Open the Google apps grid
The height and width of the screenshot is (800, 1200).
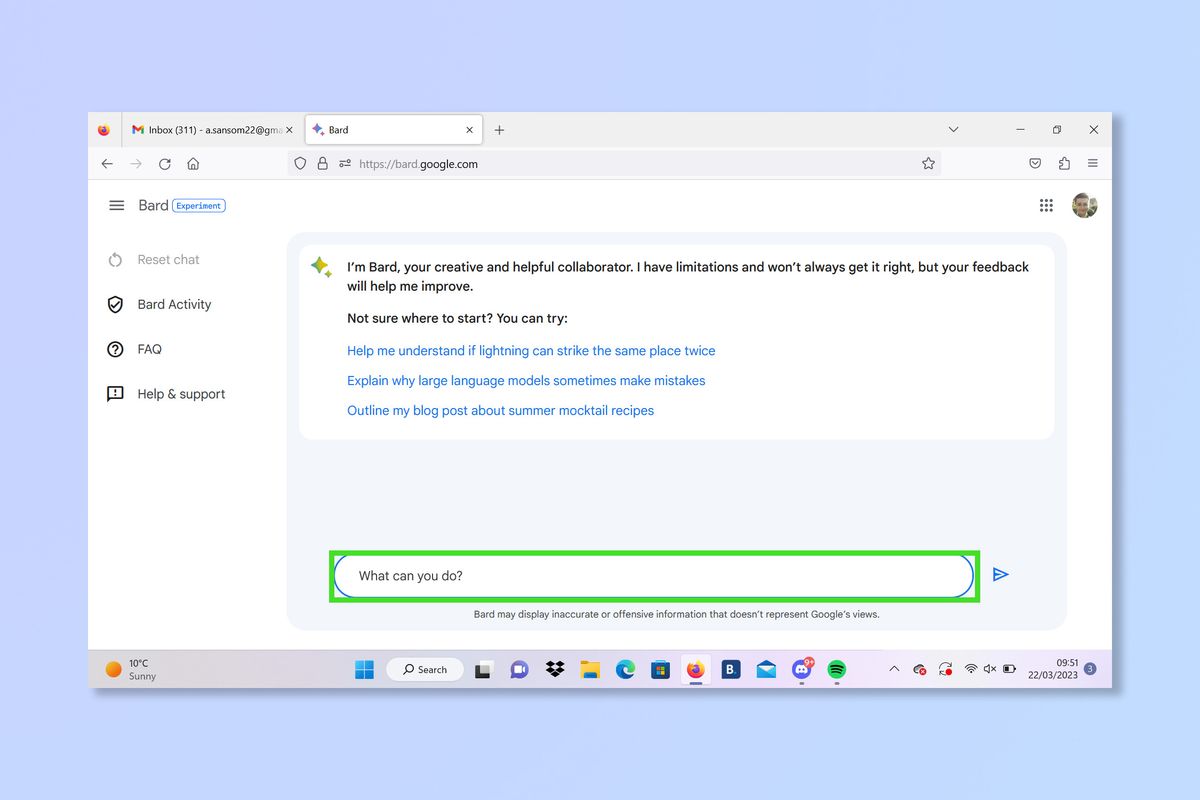[x=1046, y=205]
